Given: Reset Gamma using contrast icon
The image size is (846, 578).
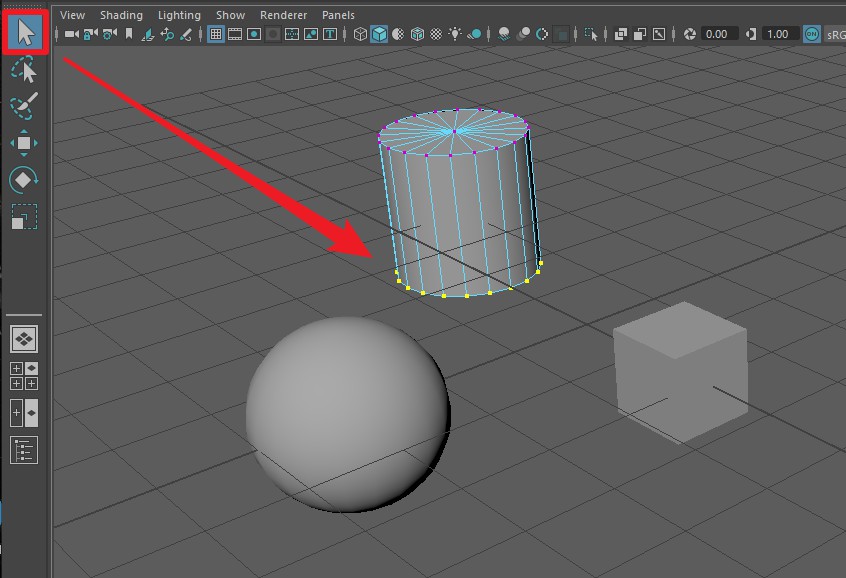Looking at the screenshot, I should point(751,35).
